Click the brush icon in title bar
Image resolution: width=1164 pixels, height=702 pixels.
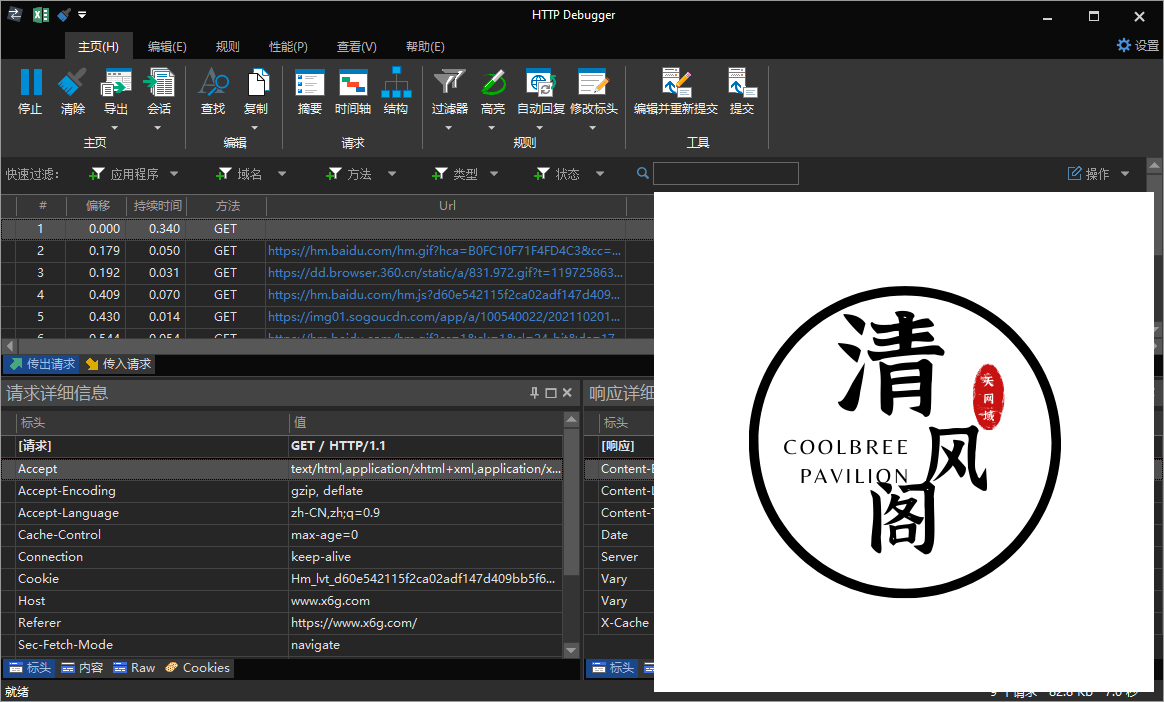point(64,15)
